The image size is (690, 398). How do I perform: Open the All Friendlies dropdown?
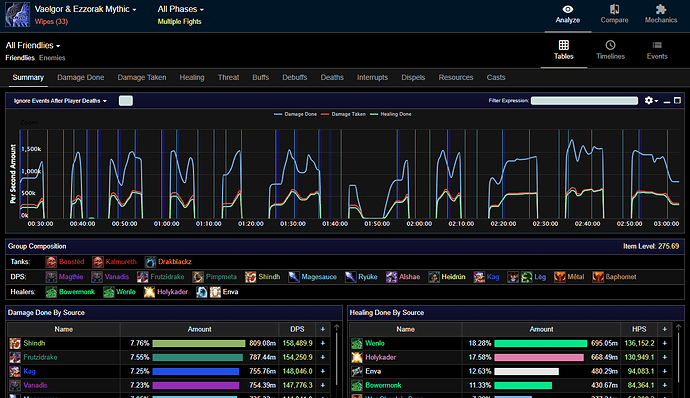click(x=33, y=45)
